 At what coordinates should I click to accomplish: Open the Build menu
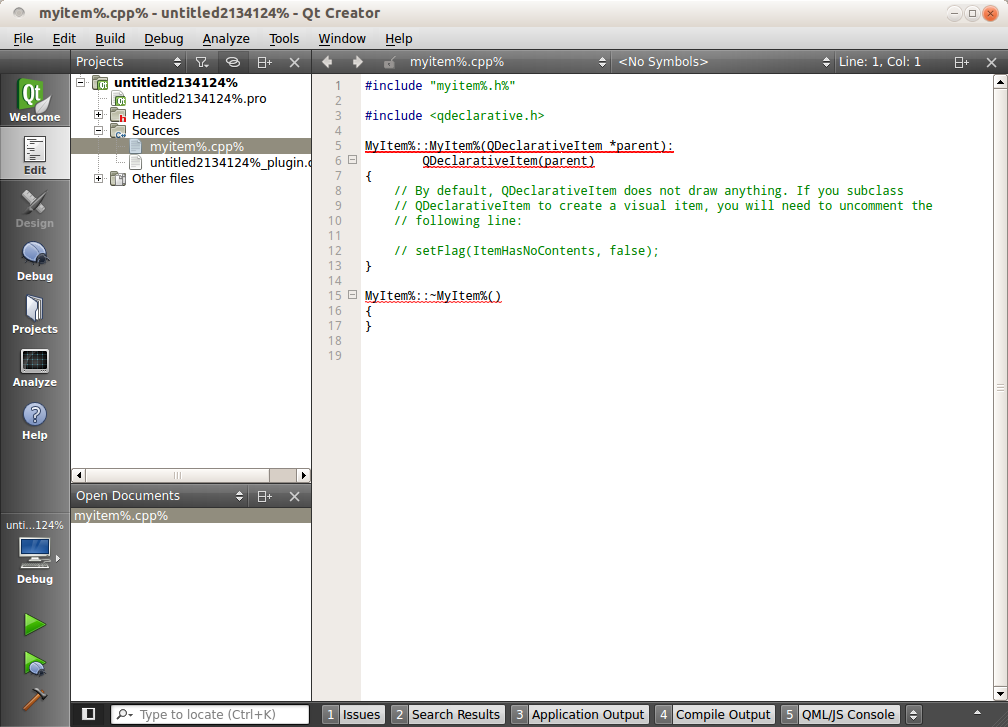(x=110, y=39)
